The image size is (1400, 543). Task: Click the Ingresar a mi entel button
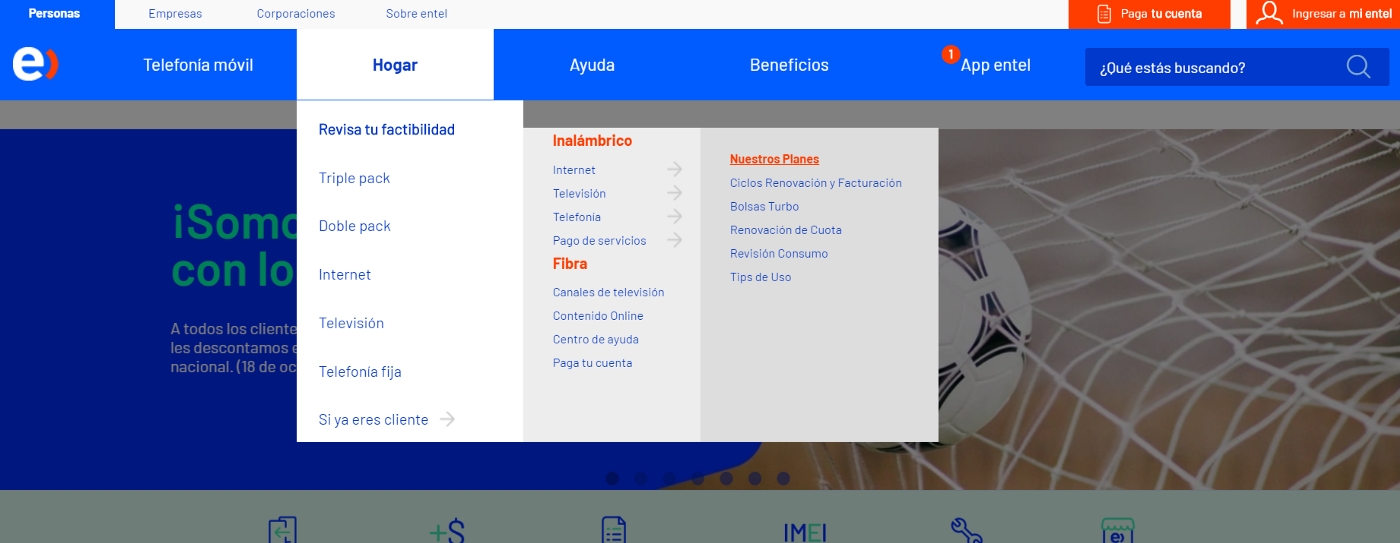click(1323, 14)
